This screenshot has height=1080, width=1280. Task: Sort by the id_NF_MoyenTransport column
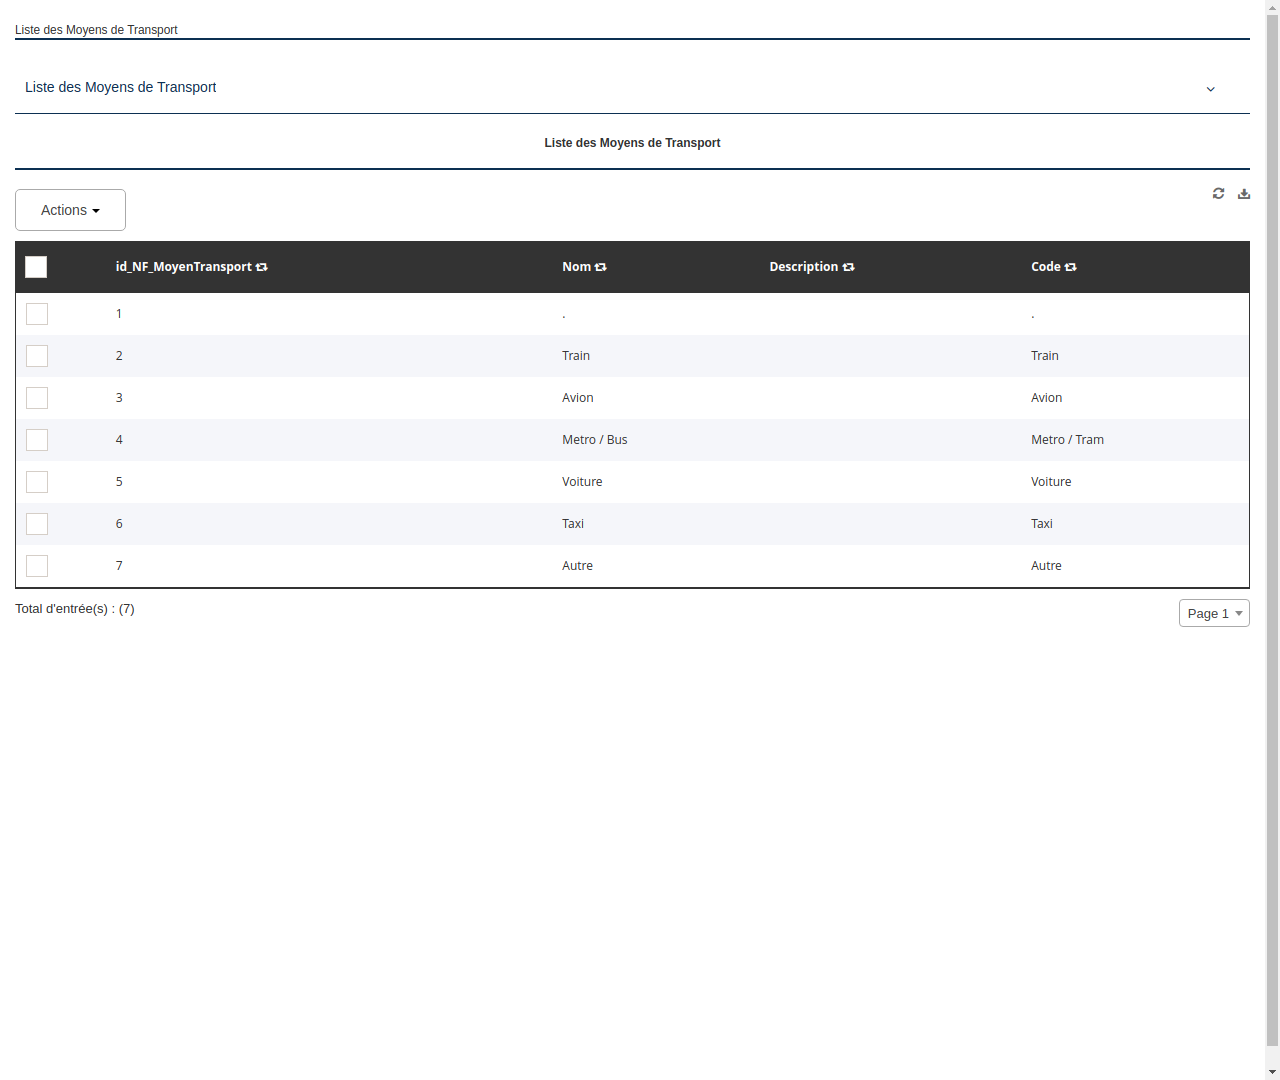(261, 267)
